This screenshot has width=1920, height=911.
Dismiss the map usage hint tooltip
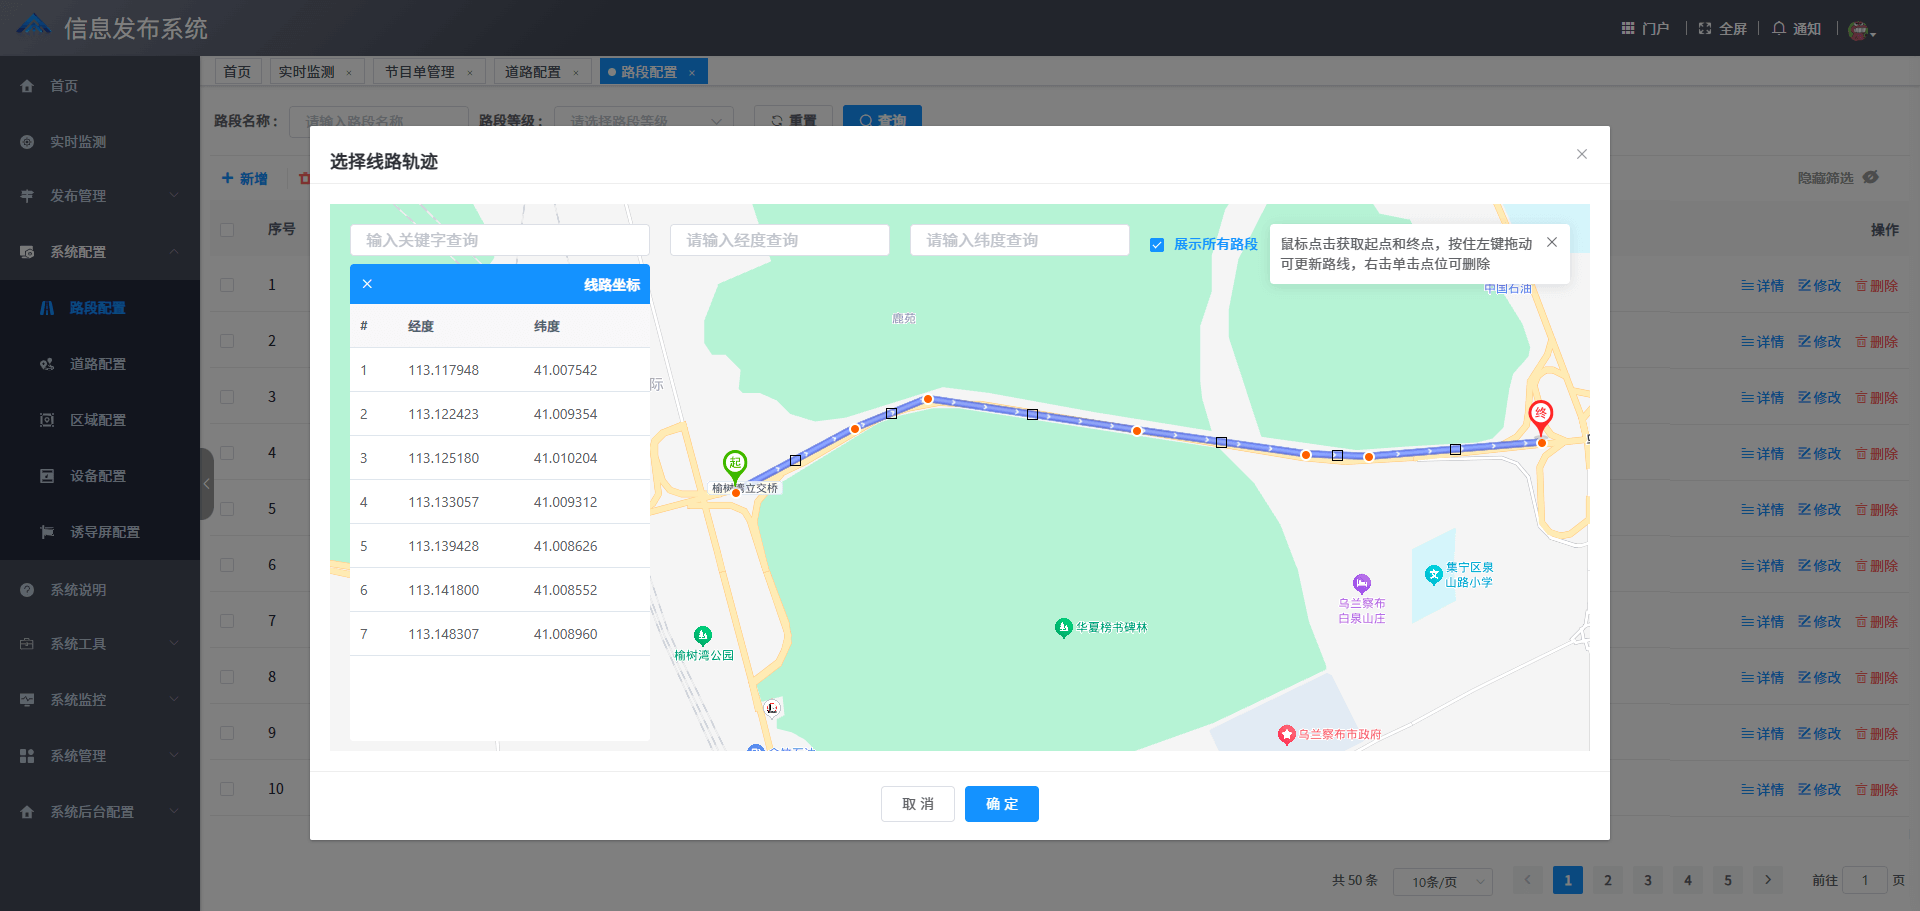(x=1551, y=242)
